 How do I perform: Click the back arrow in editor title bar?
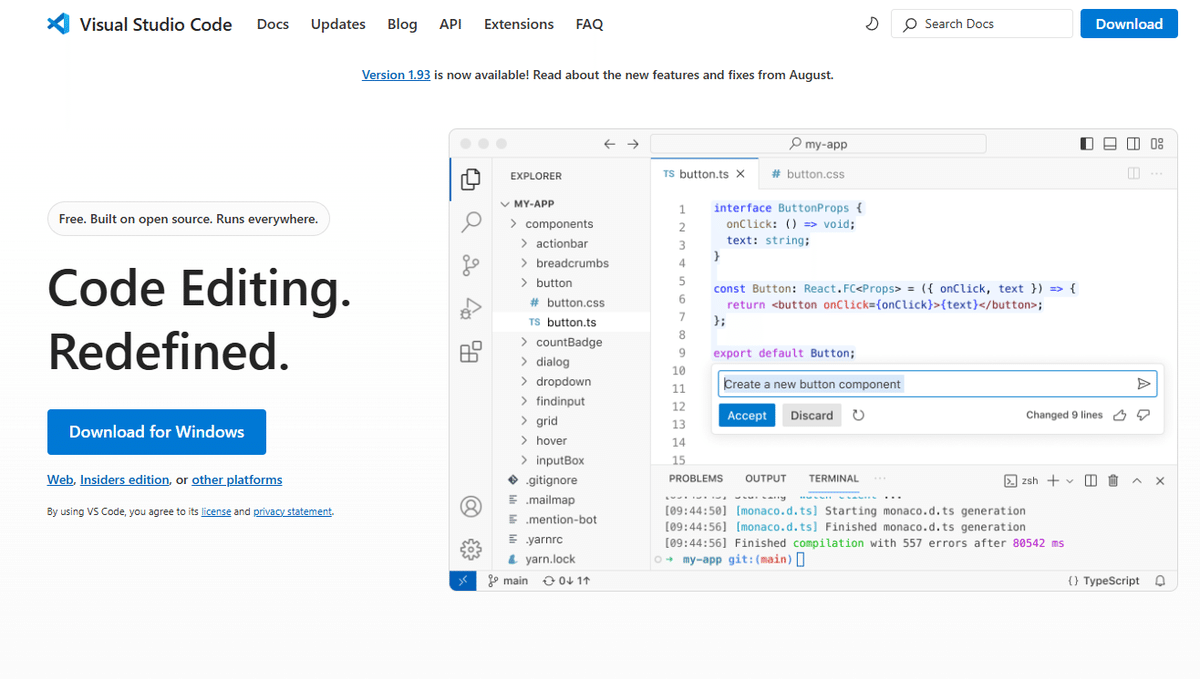610,144
